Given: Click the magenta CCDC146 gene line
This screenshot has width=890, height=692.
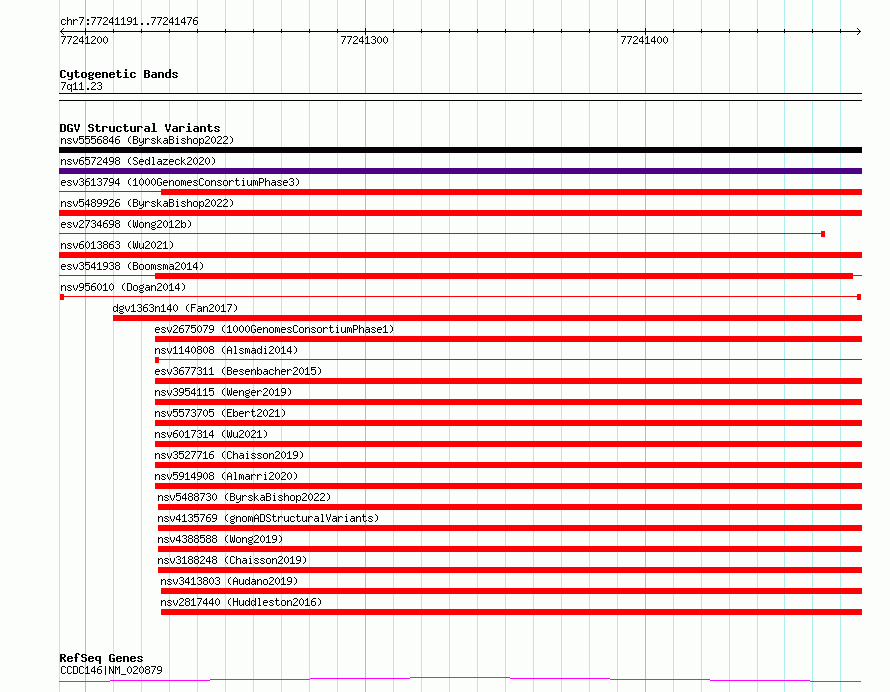Looking at the screenshot, I should tap(460, 679).
